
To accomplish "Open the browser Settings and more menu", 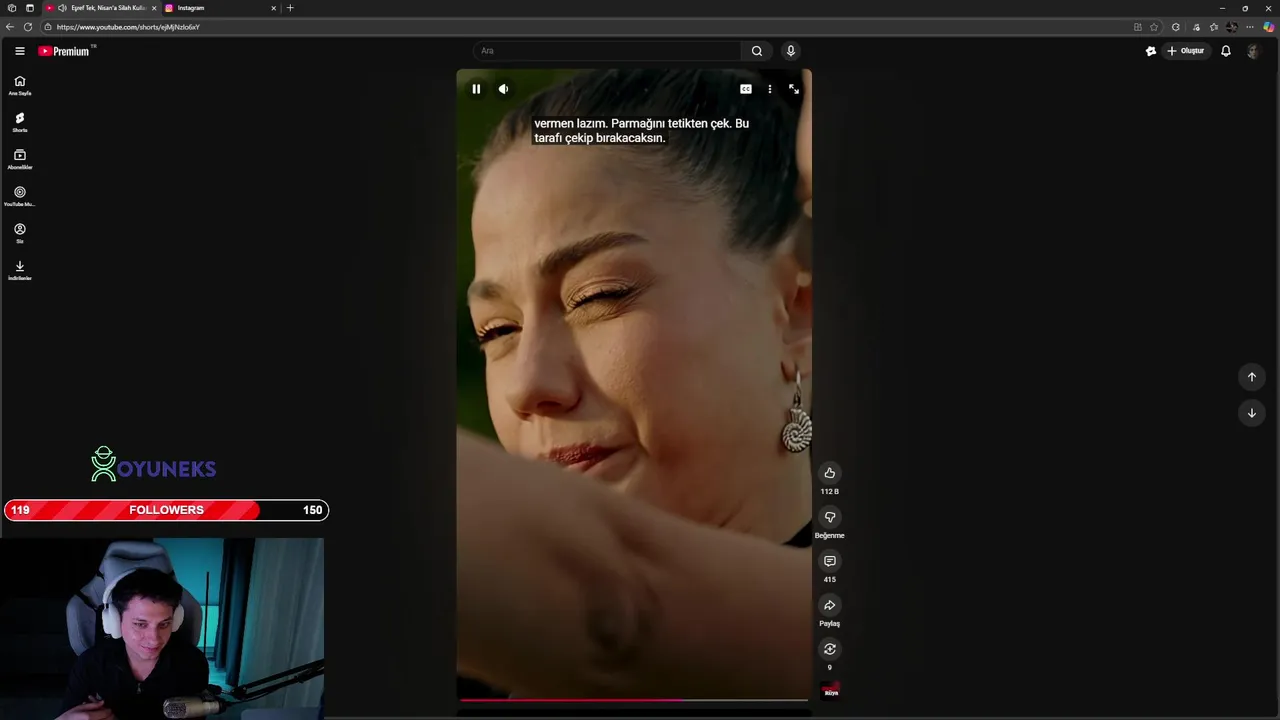I will point(1250,27).
